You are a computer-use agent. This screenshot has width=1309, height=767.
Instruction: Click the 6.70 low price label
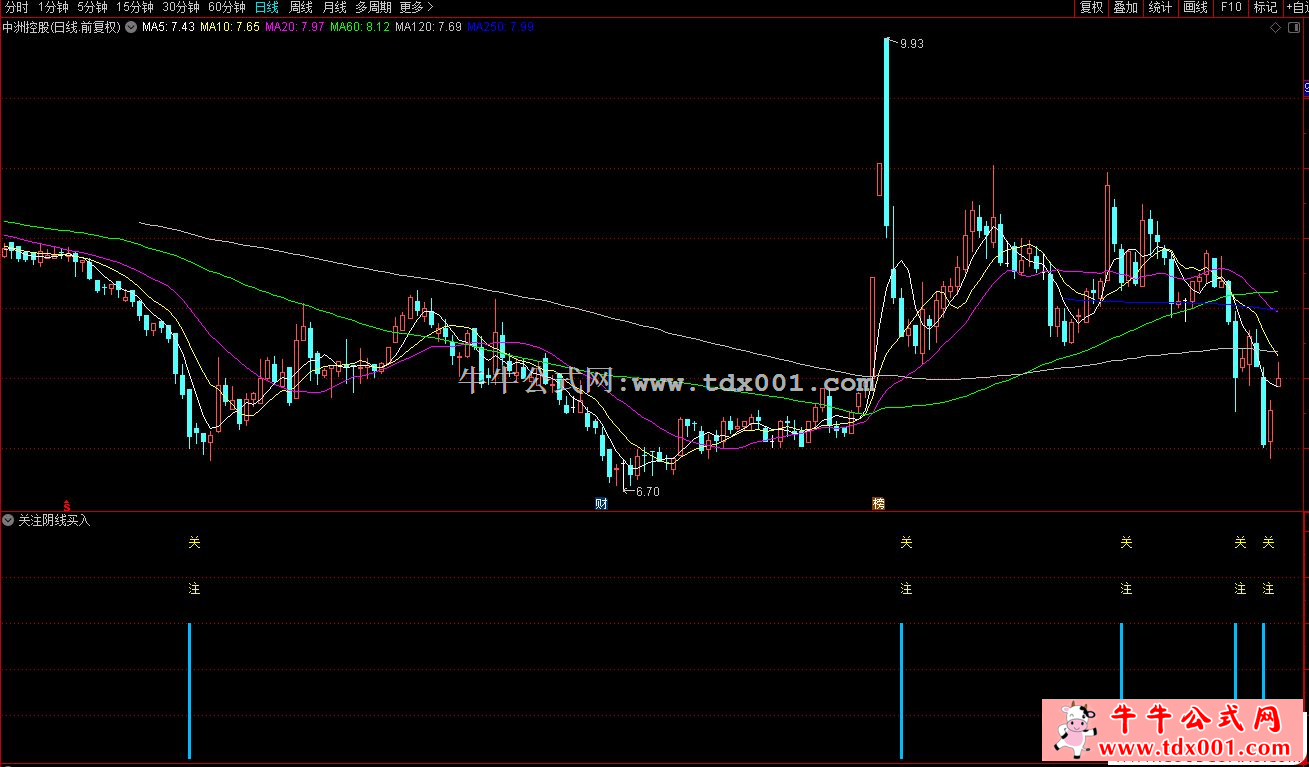click(648, 491)
